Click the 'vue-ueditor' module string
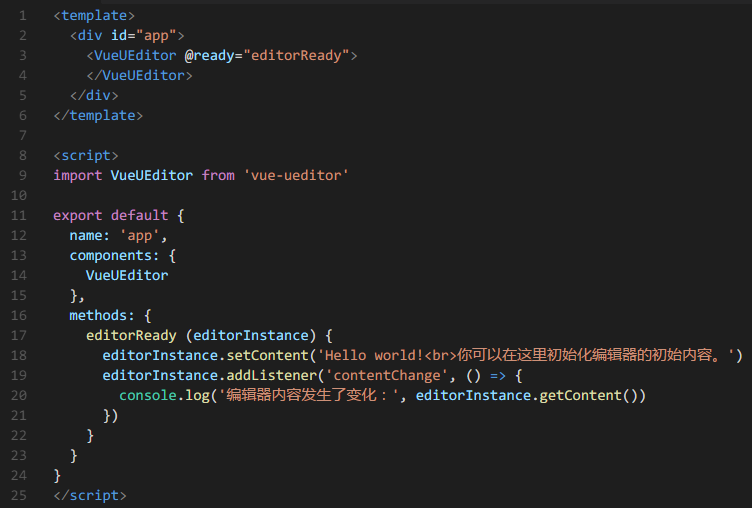This screenshot has width=752, height=508. 296,176
